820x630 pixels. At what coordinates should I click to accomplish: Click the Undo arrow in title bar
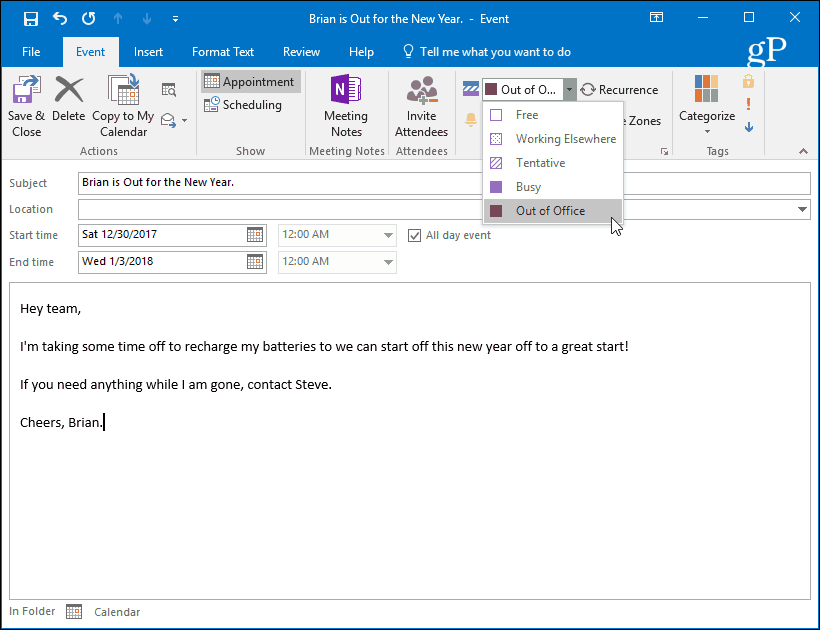click(60, 18)
